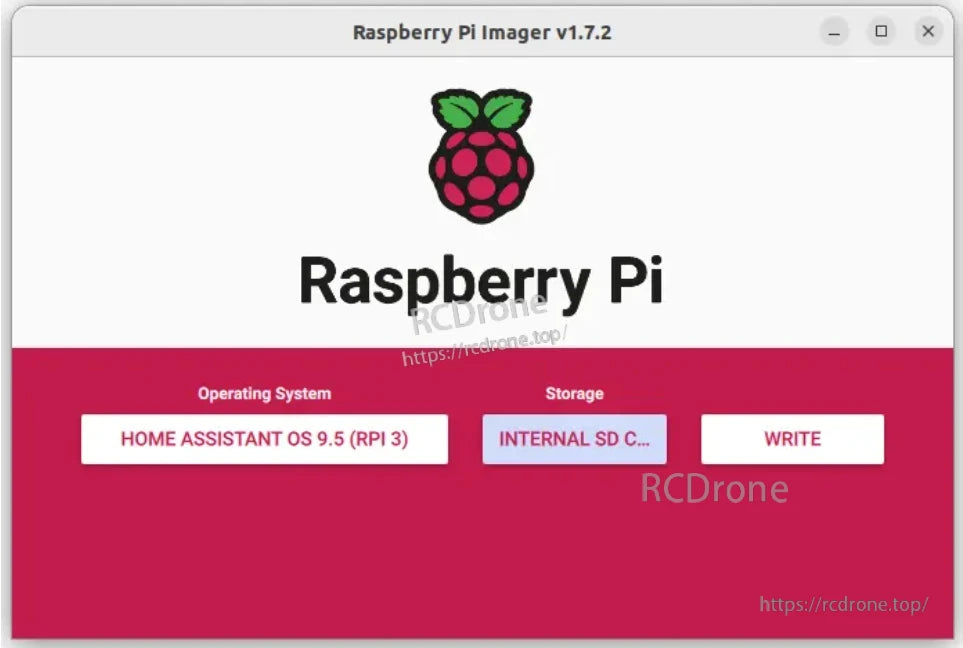Open the Storage selector showing Internal SD card

pyautogui.click(x=574, y=438)
